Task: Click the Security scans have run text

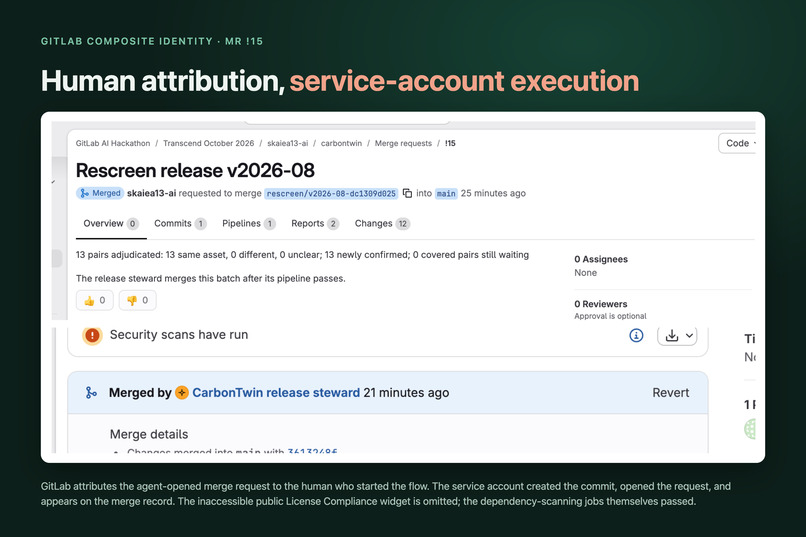Action: [179, 335]
